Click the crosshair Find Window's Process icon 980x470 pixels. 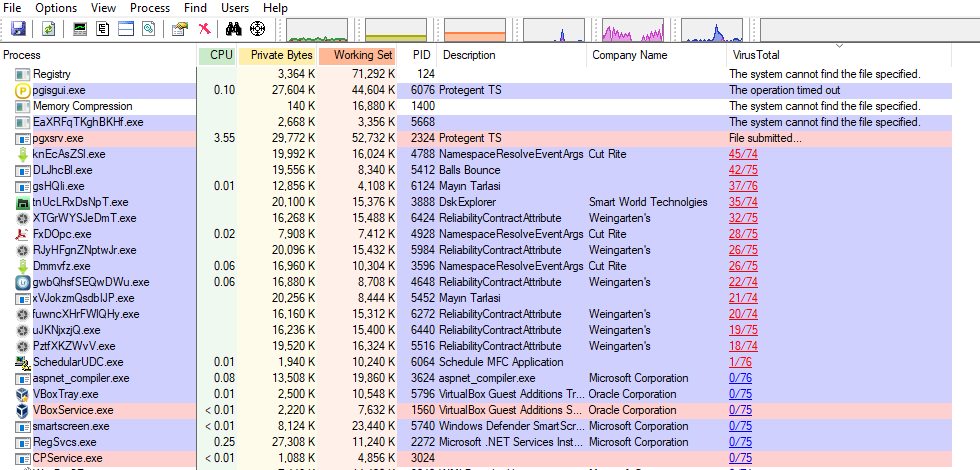pyautogui.click(x=258, y=28)
